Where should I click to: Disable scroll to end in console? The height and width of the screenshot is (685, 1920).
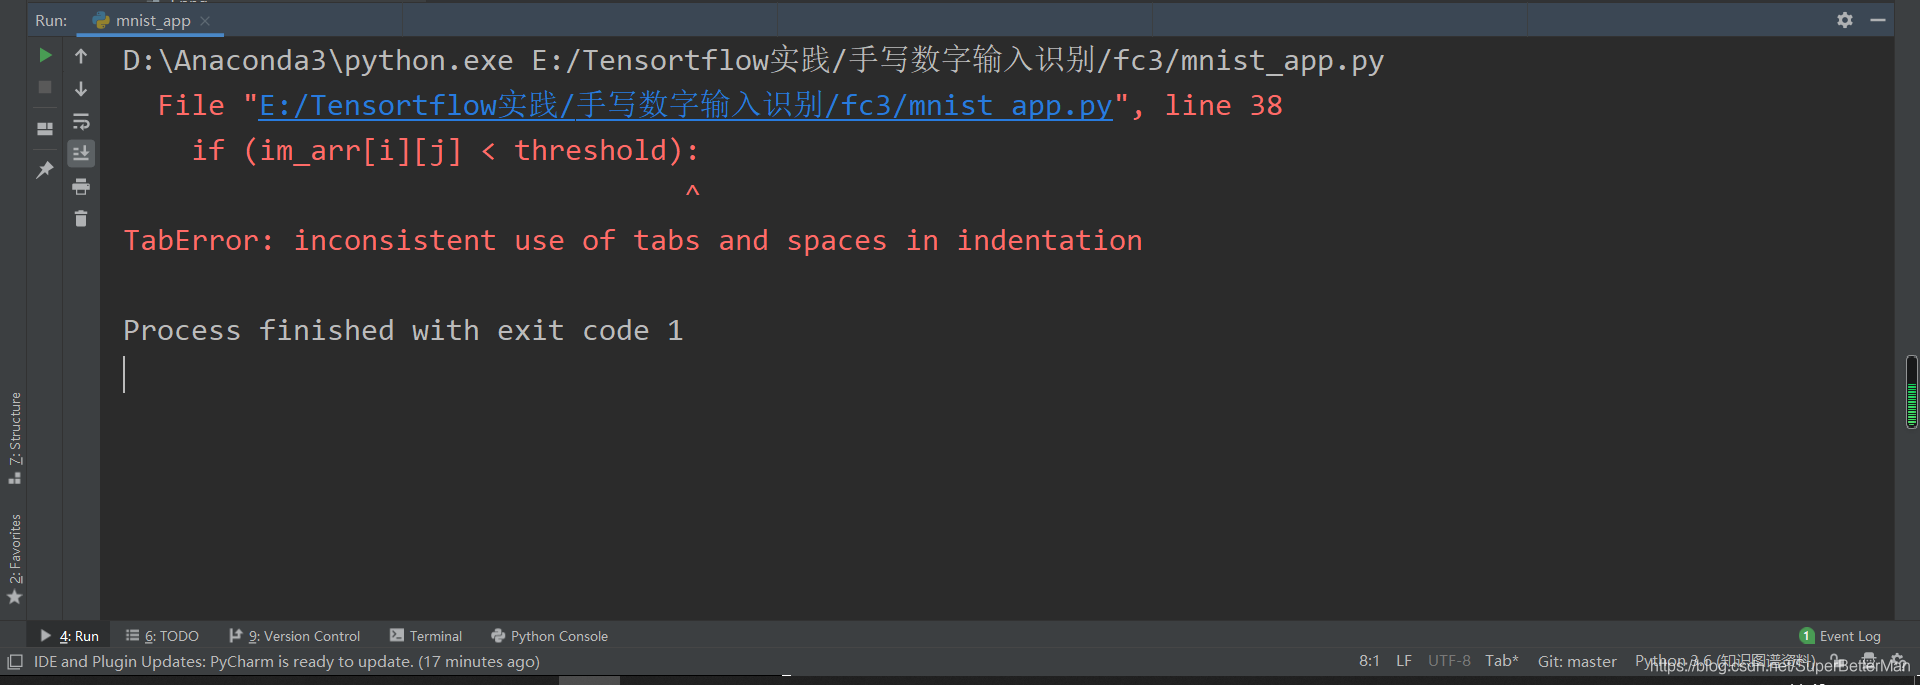[81, 153]
